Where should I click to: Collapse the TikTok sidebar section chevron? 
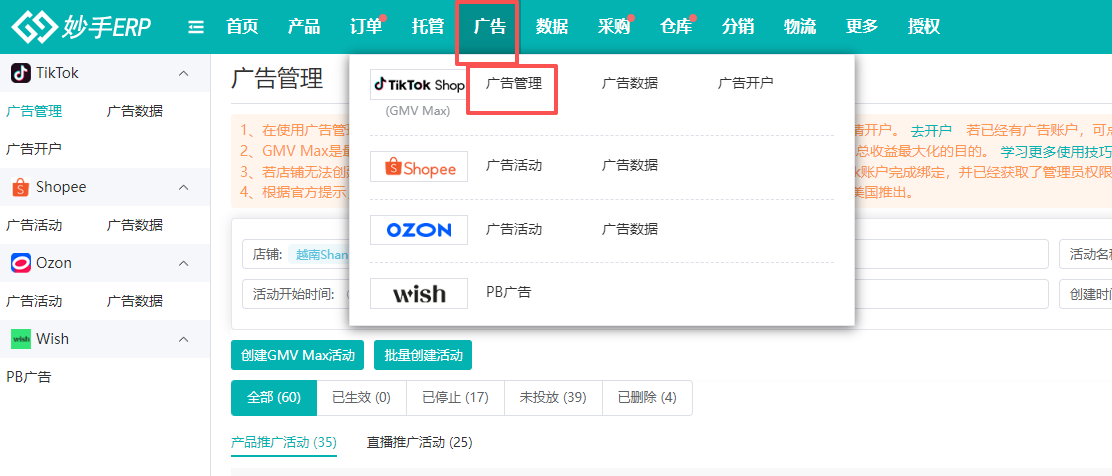pos(184,73)
